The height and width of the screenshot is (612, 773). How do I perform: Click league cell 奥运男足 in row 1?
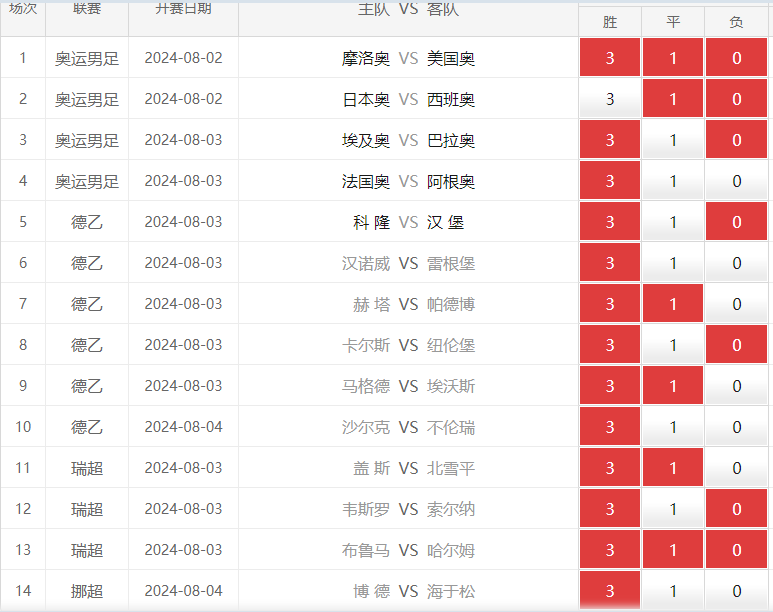pos(87,59)
